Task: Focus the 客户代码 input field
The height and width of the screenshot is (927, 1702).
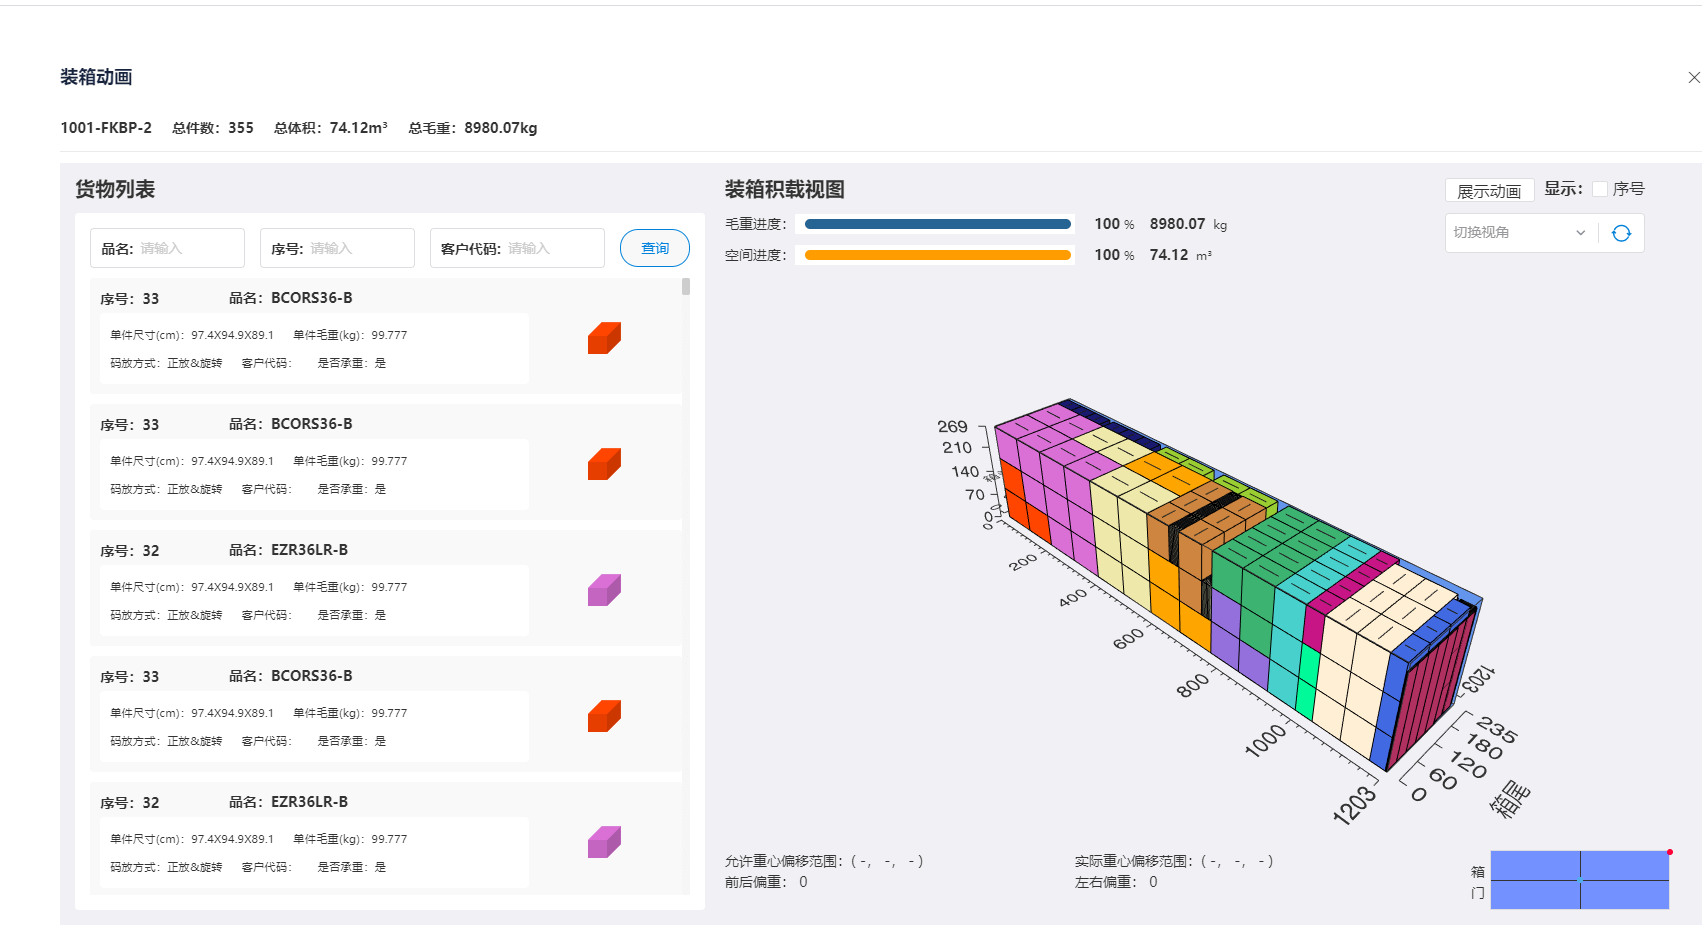Action: [x=517, y=248]
